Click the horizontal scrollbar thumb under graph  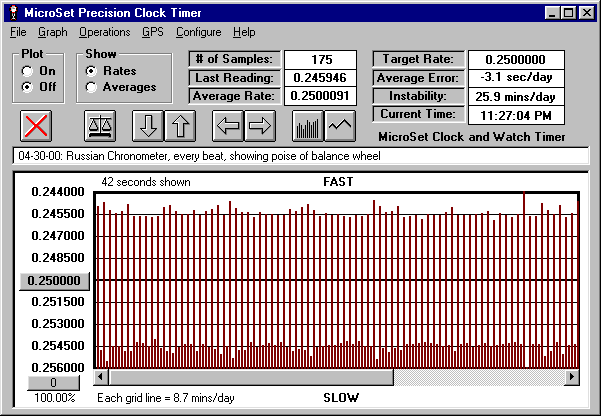pos(251,377)
